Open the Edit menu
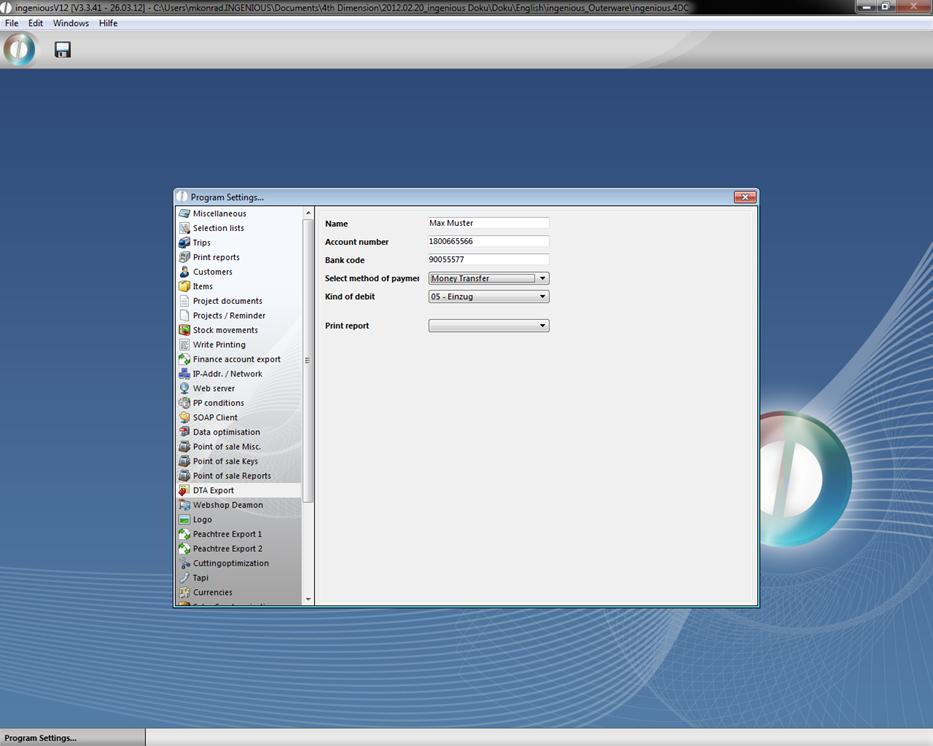The image size is (933, 746). click(35, 23)
